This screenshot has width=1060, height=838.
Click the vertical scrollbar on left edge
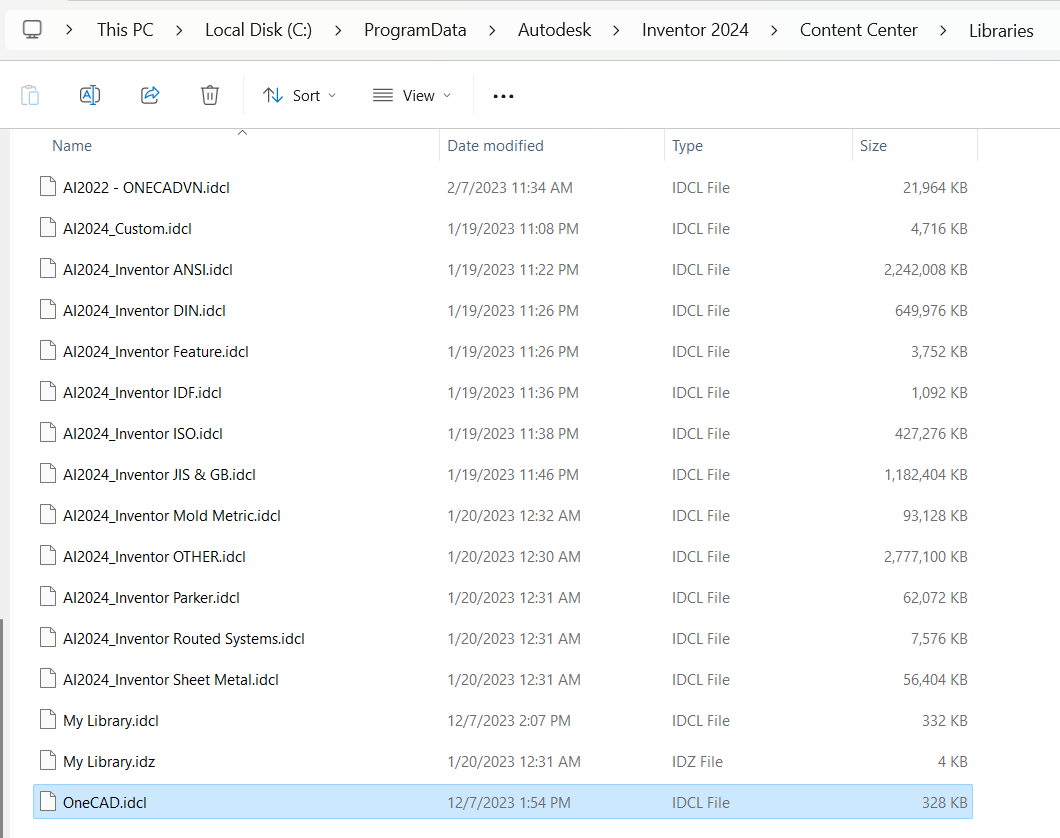tap(3, 720)
